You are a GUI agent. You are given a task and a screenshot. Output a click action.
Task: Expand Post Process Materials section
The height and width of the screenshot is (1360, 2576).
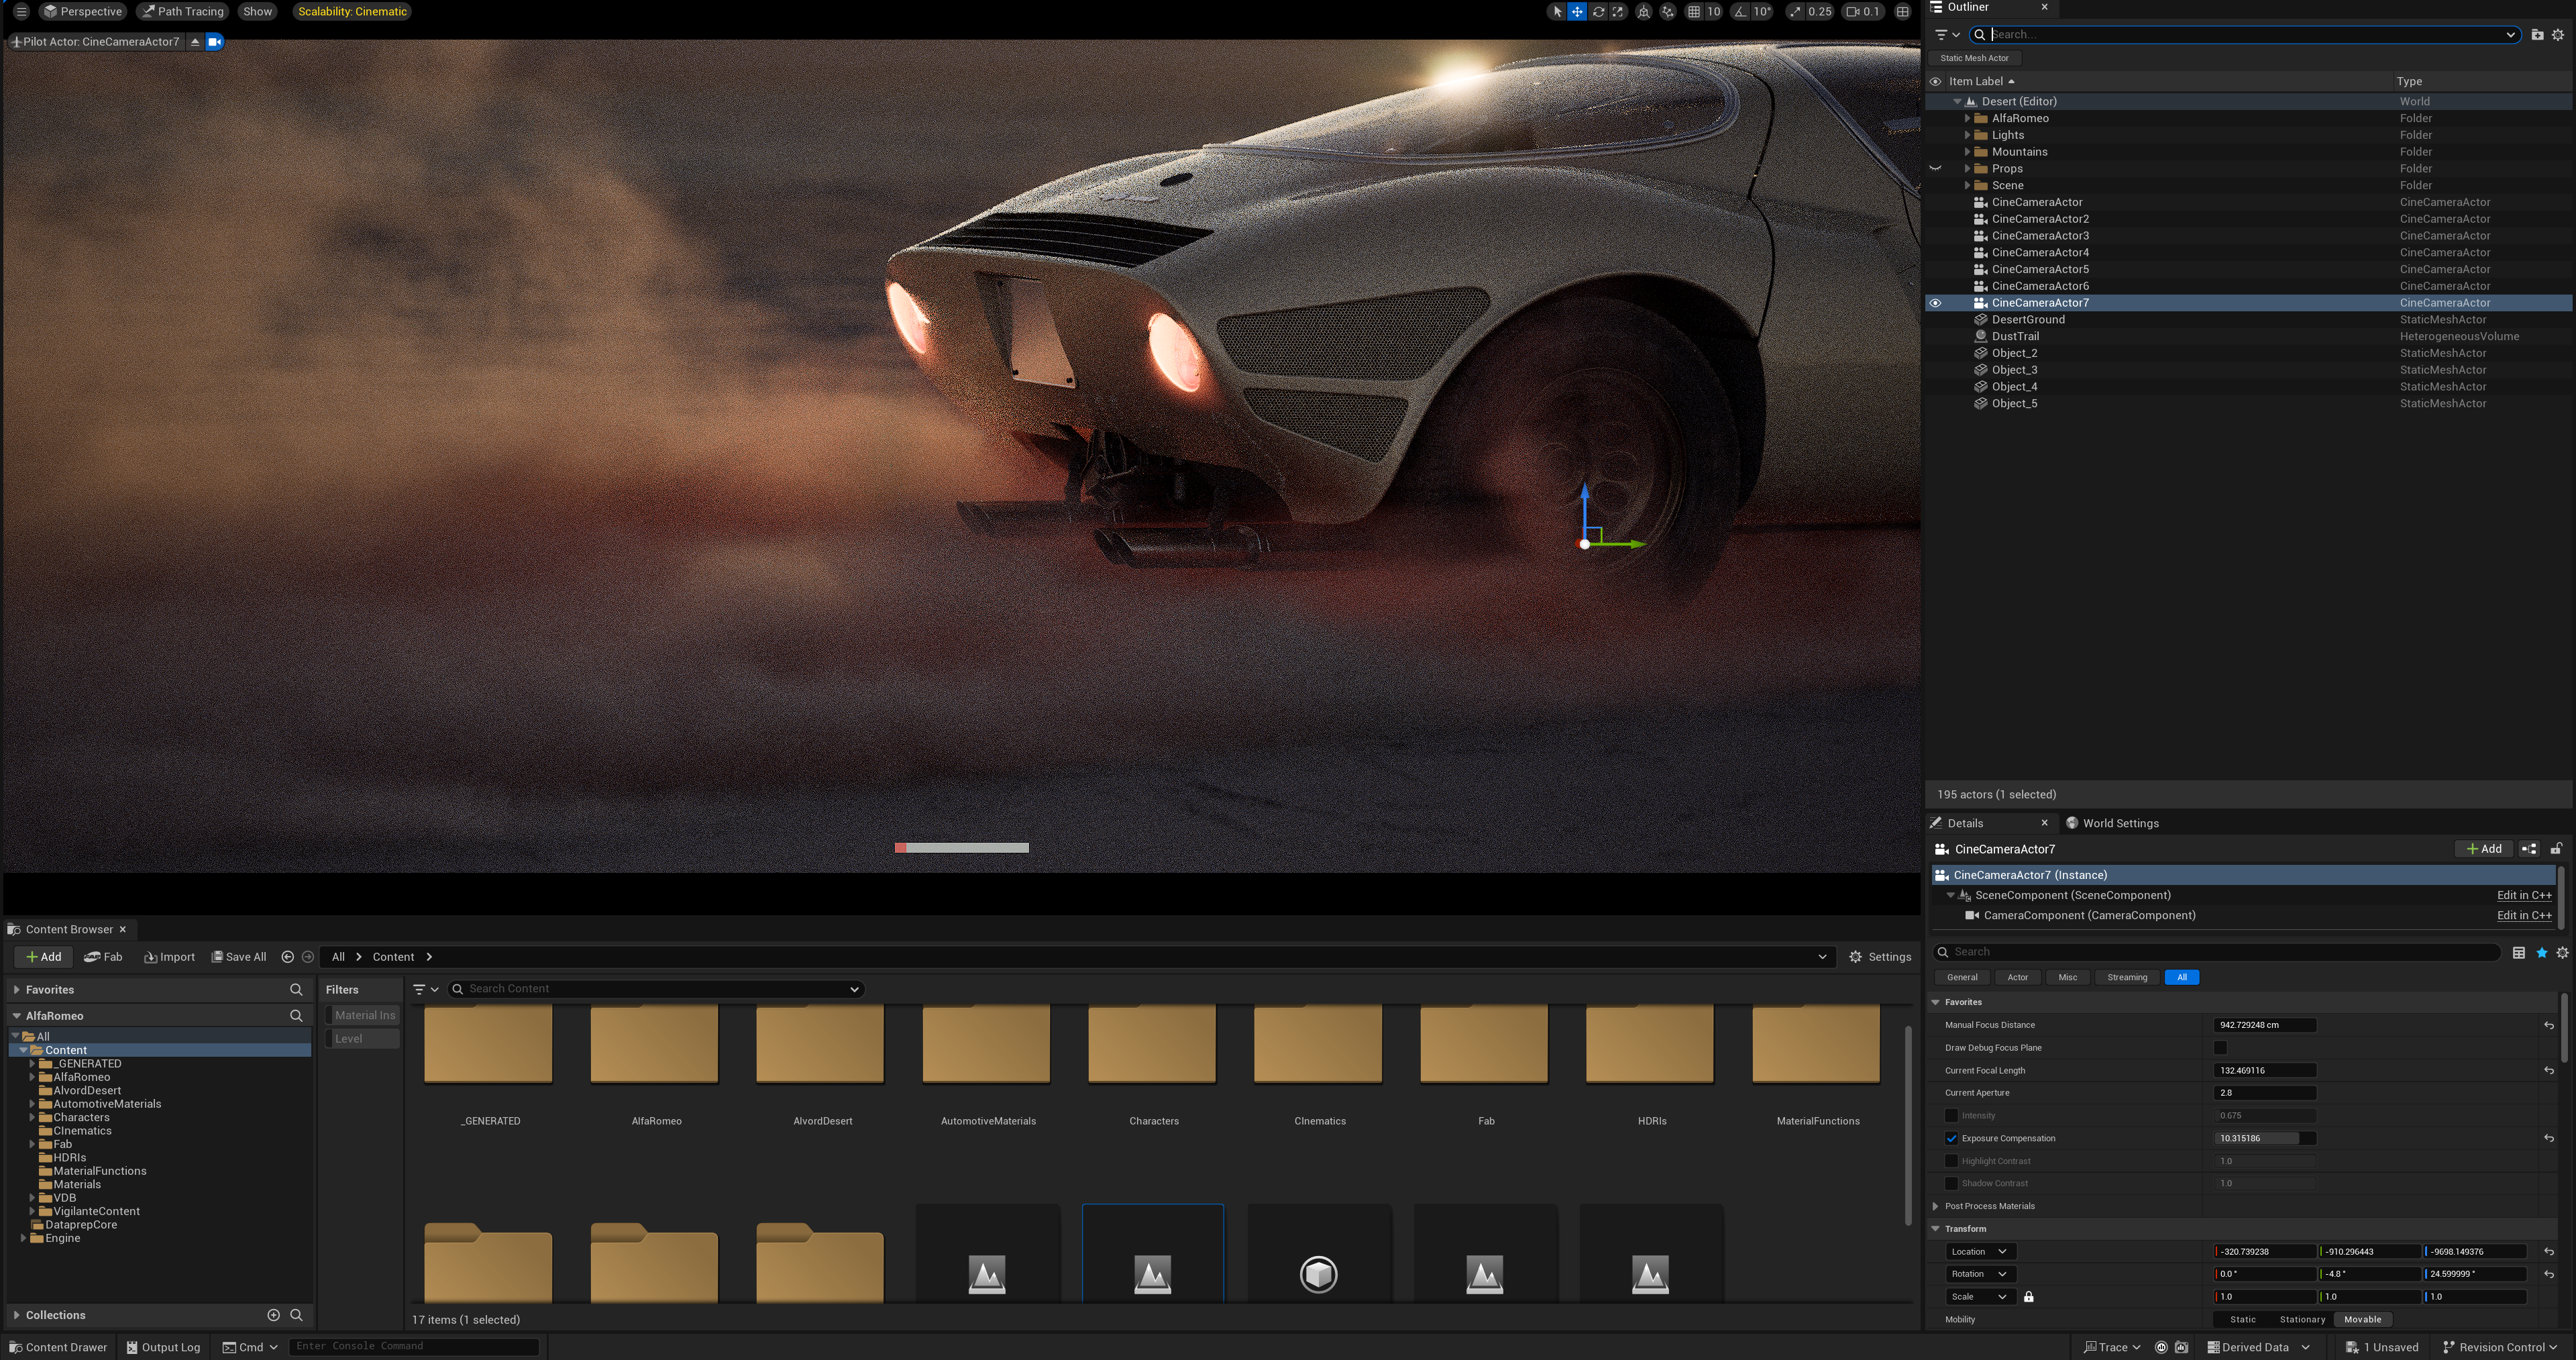point(1936,1206)
